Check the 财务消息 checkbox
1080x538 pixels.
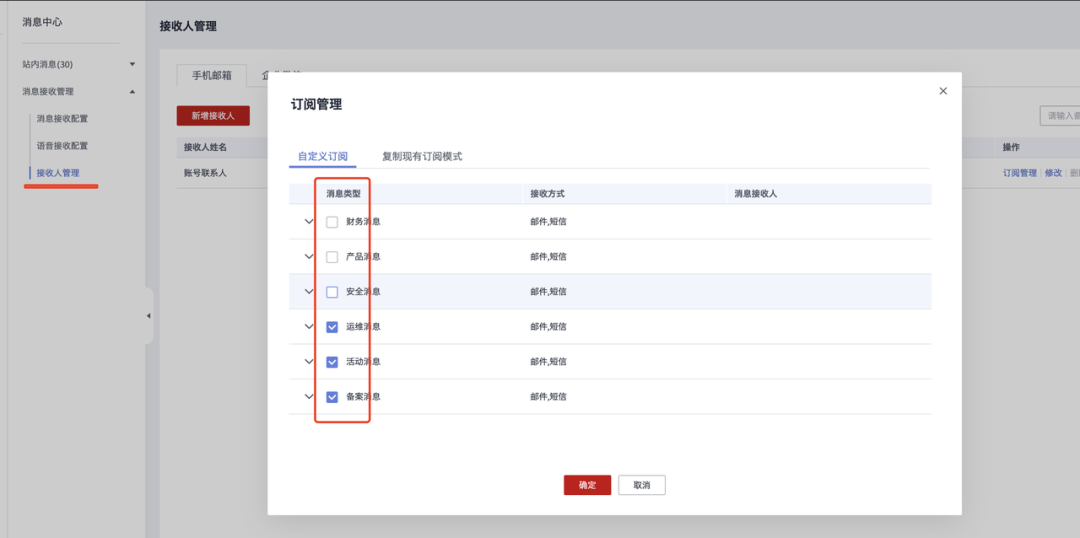pyautogui.click(x=332, y=222)
